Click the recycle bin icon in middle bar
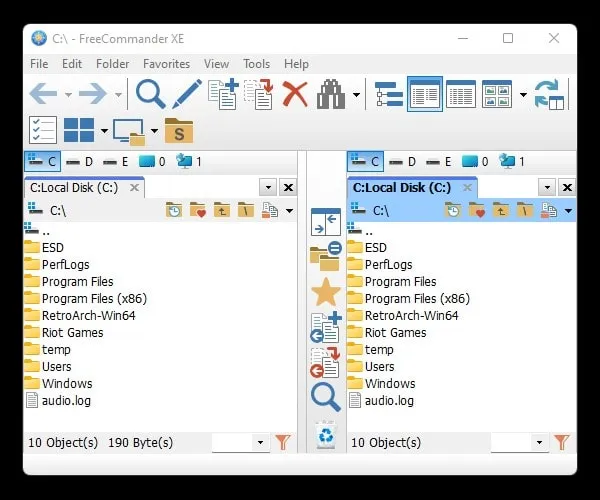Screen dimensions: 600x500 point(326,435)
